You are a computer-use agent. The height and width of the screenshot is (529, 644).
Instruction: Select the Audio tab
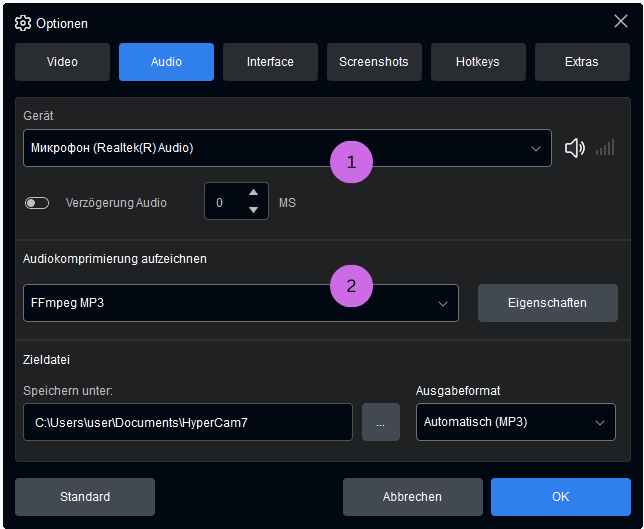(x=166, y=62)
